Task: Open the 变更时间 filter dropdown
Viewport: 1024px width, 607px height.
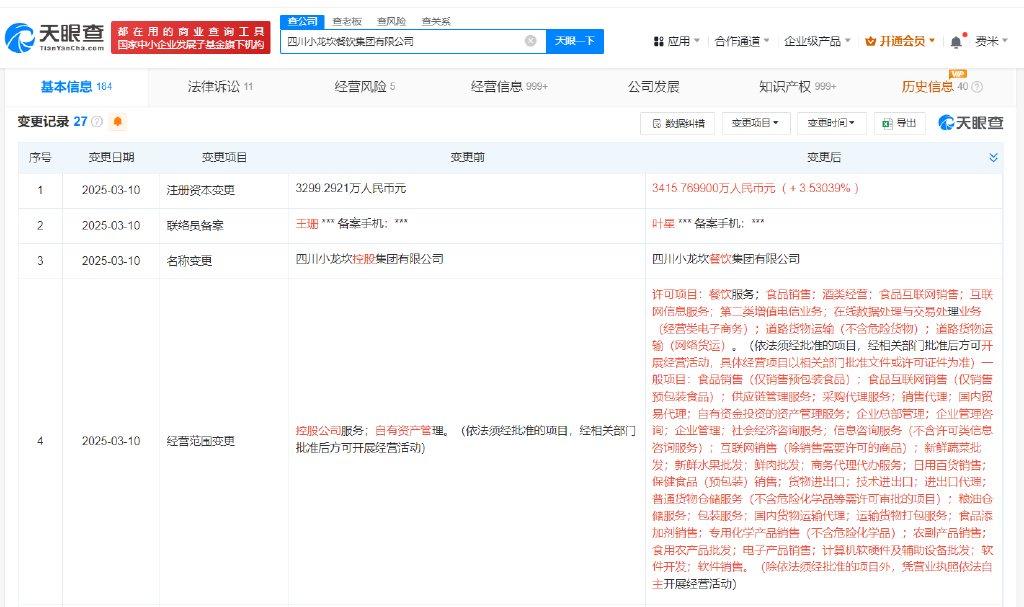Action: (x=831, y=123)
